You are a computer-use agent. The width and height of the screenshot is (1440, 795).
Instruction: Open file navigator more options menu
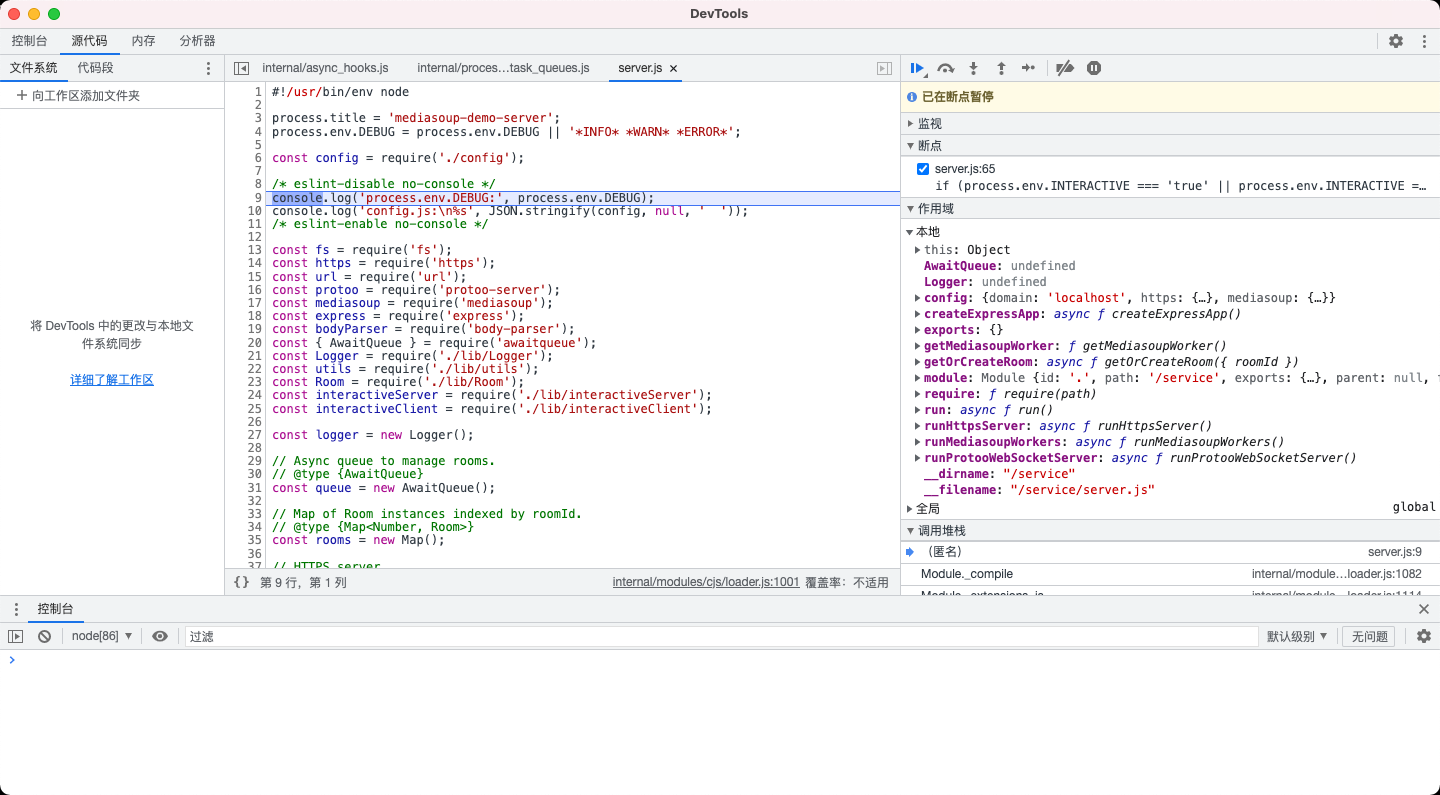208,68
